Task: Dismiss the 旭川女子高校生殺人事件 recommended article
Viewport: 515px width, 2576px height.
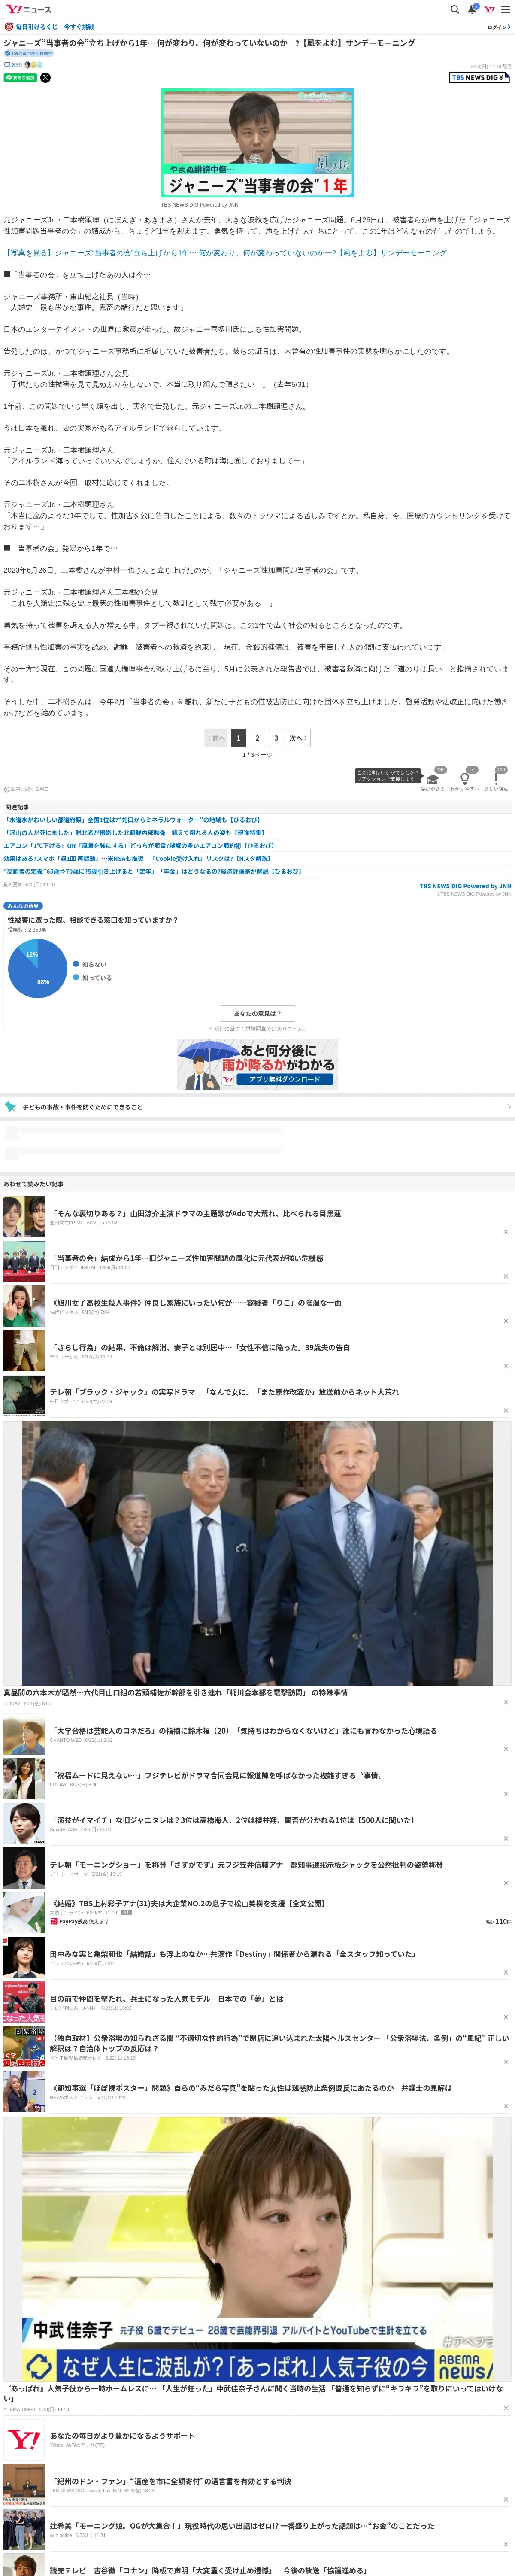Action: pos(505,1321)
